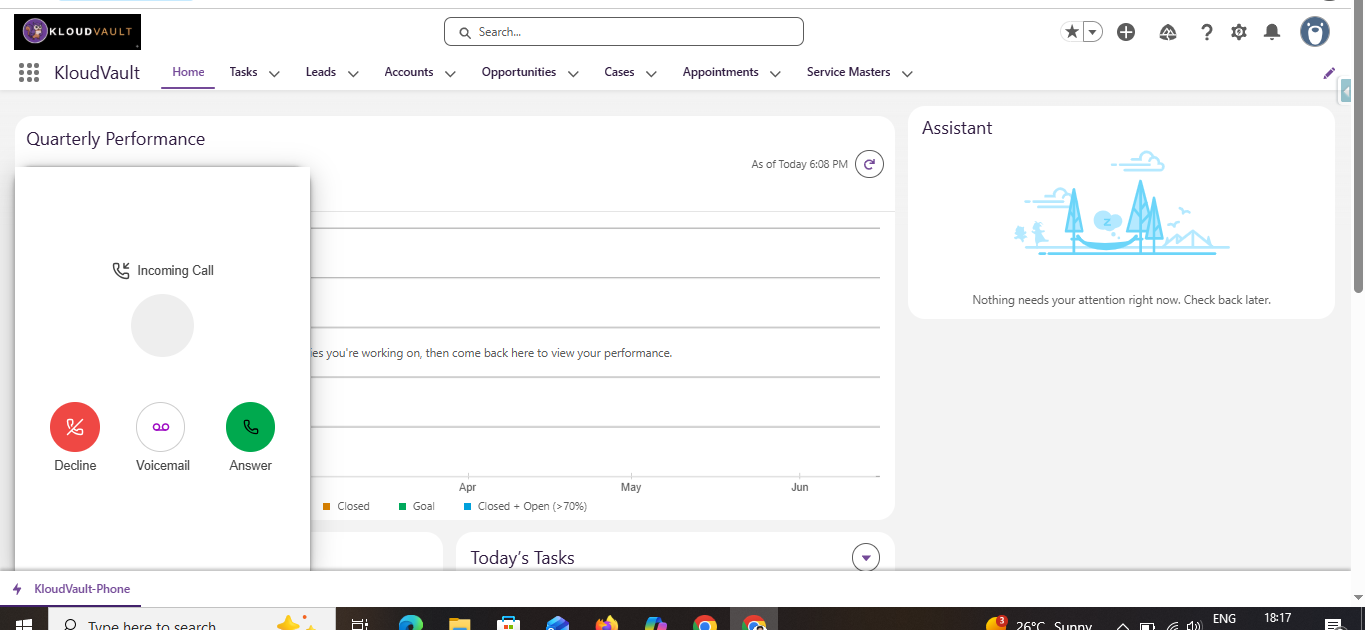Send the incoming call to Voicemail
This screenshot has height=630, width=1365.
click(x=161, y=427)
